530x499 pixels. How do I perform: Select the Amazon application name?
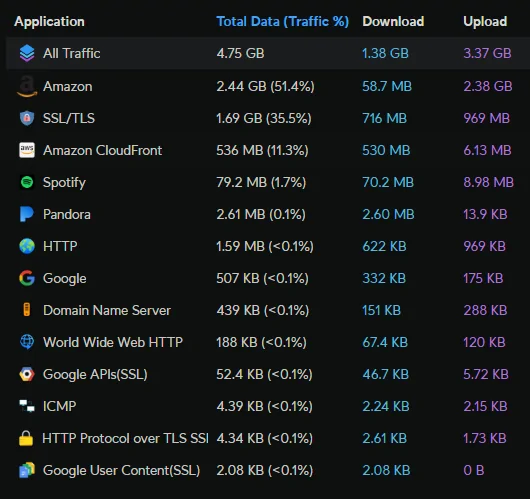(x=68, y=87)
